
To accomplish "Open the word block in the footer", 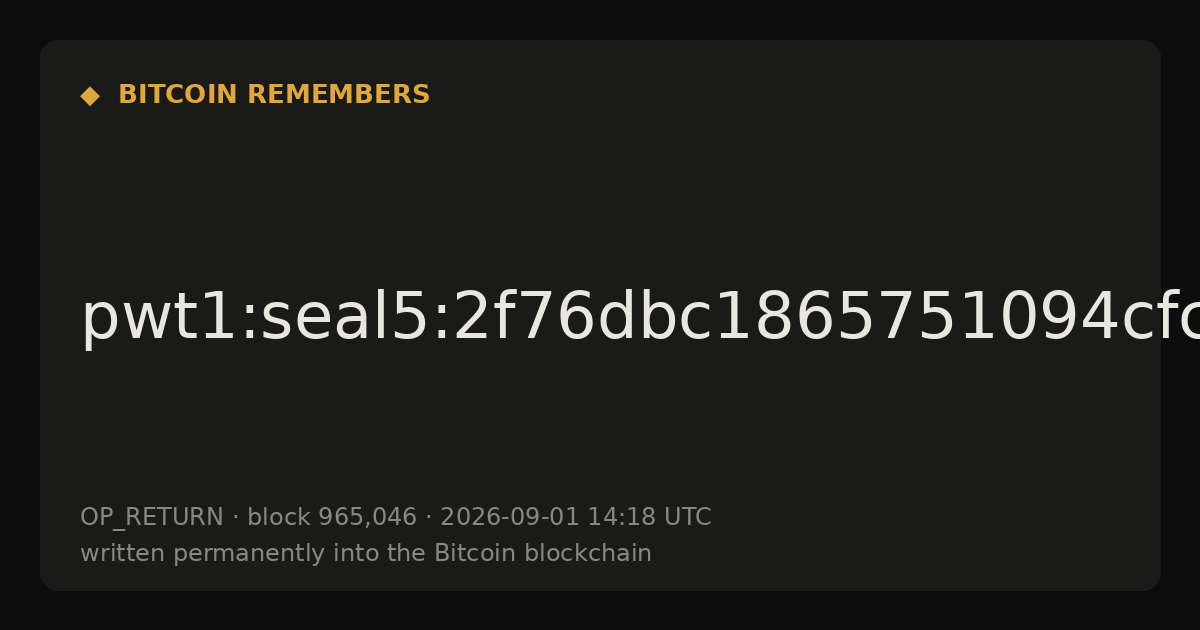I will [x=279, y=517].
